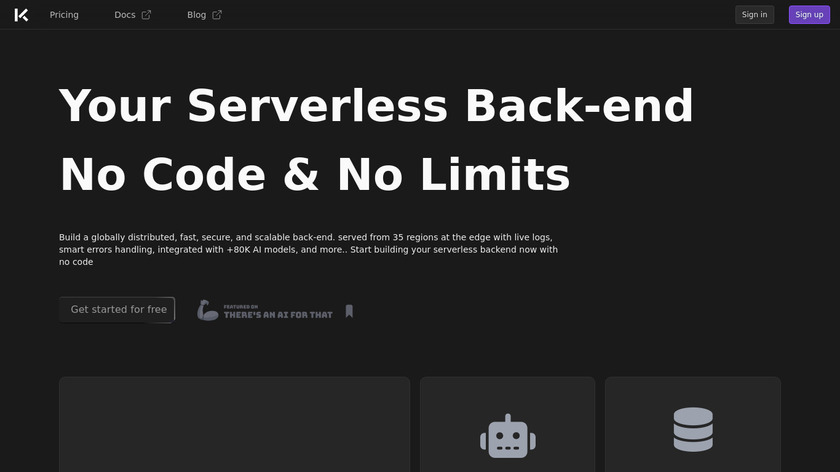840x472 pixels.
Task: Click the Your Serverless Back-end heading
Action: 376,106
